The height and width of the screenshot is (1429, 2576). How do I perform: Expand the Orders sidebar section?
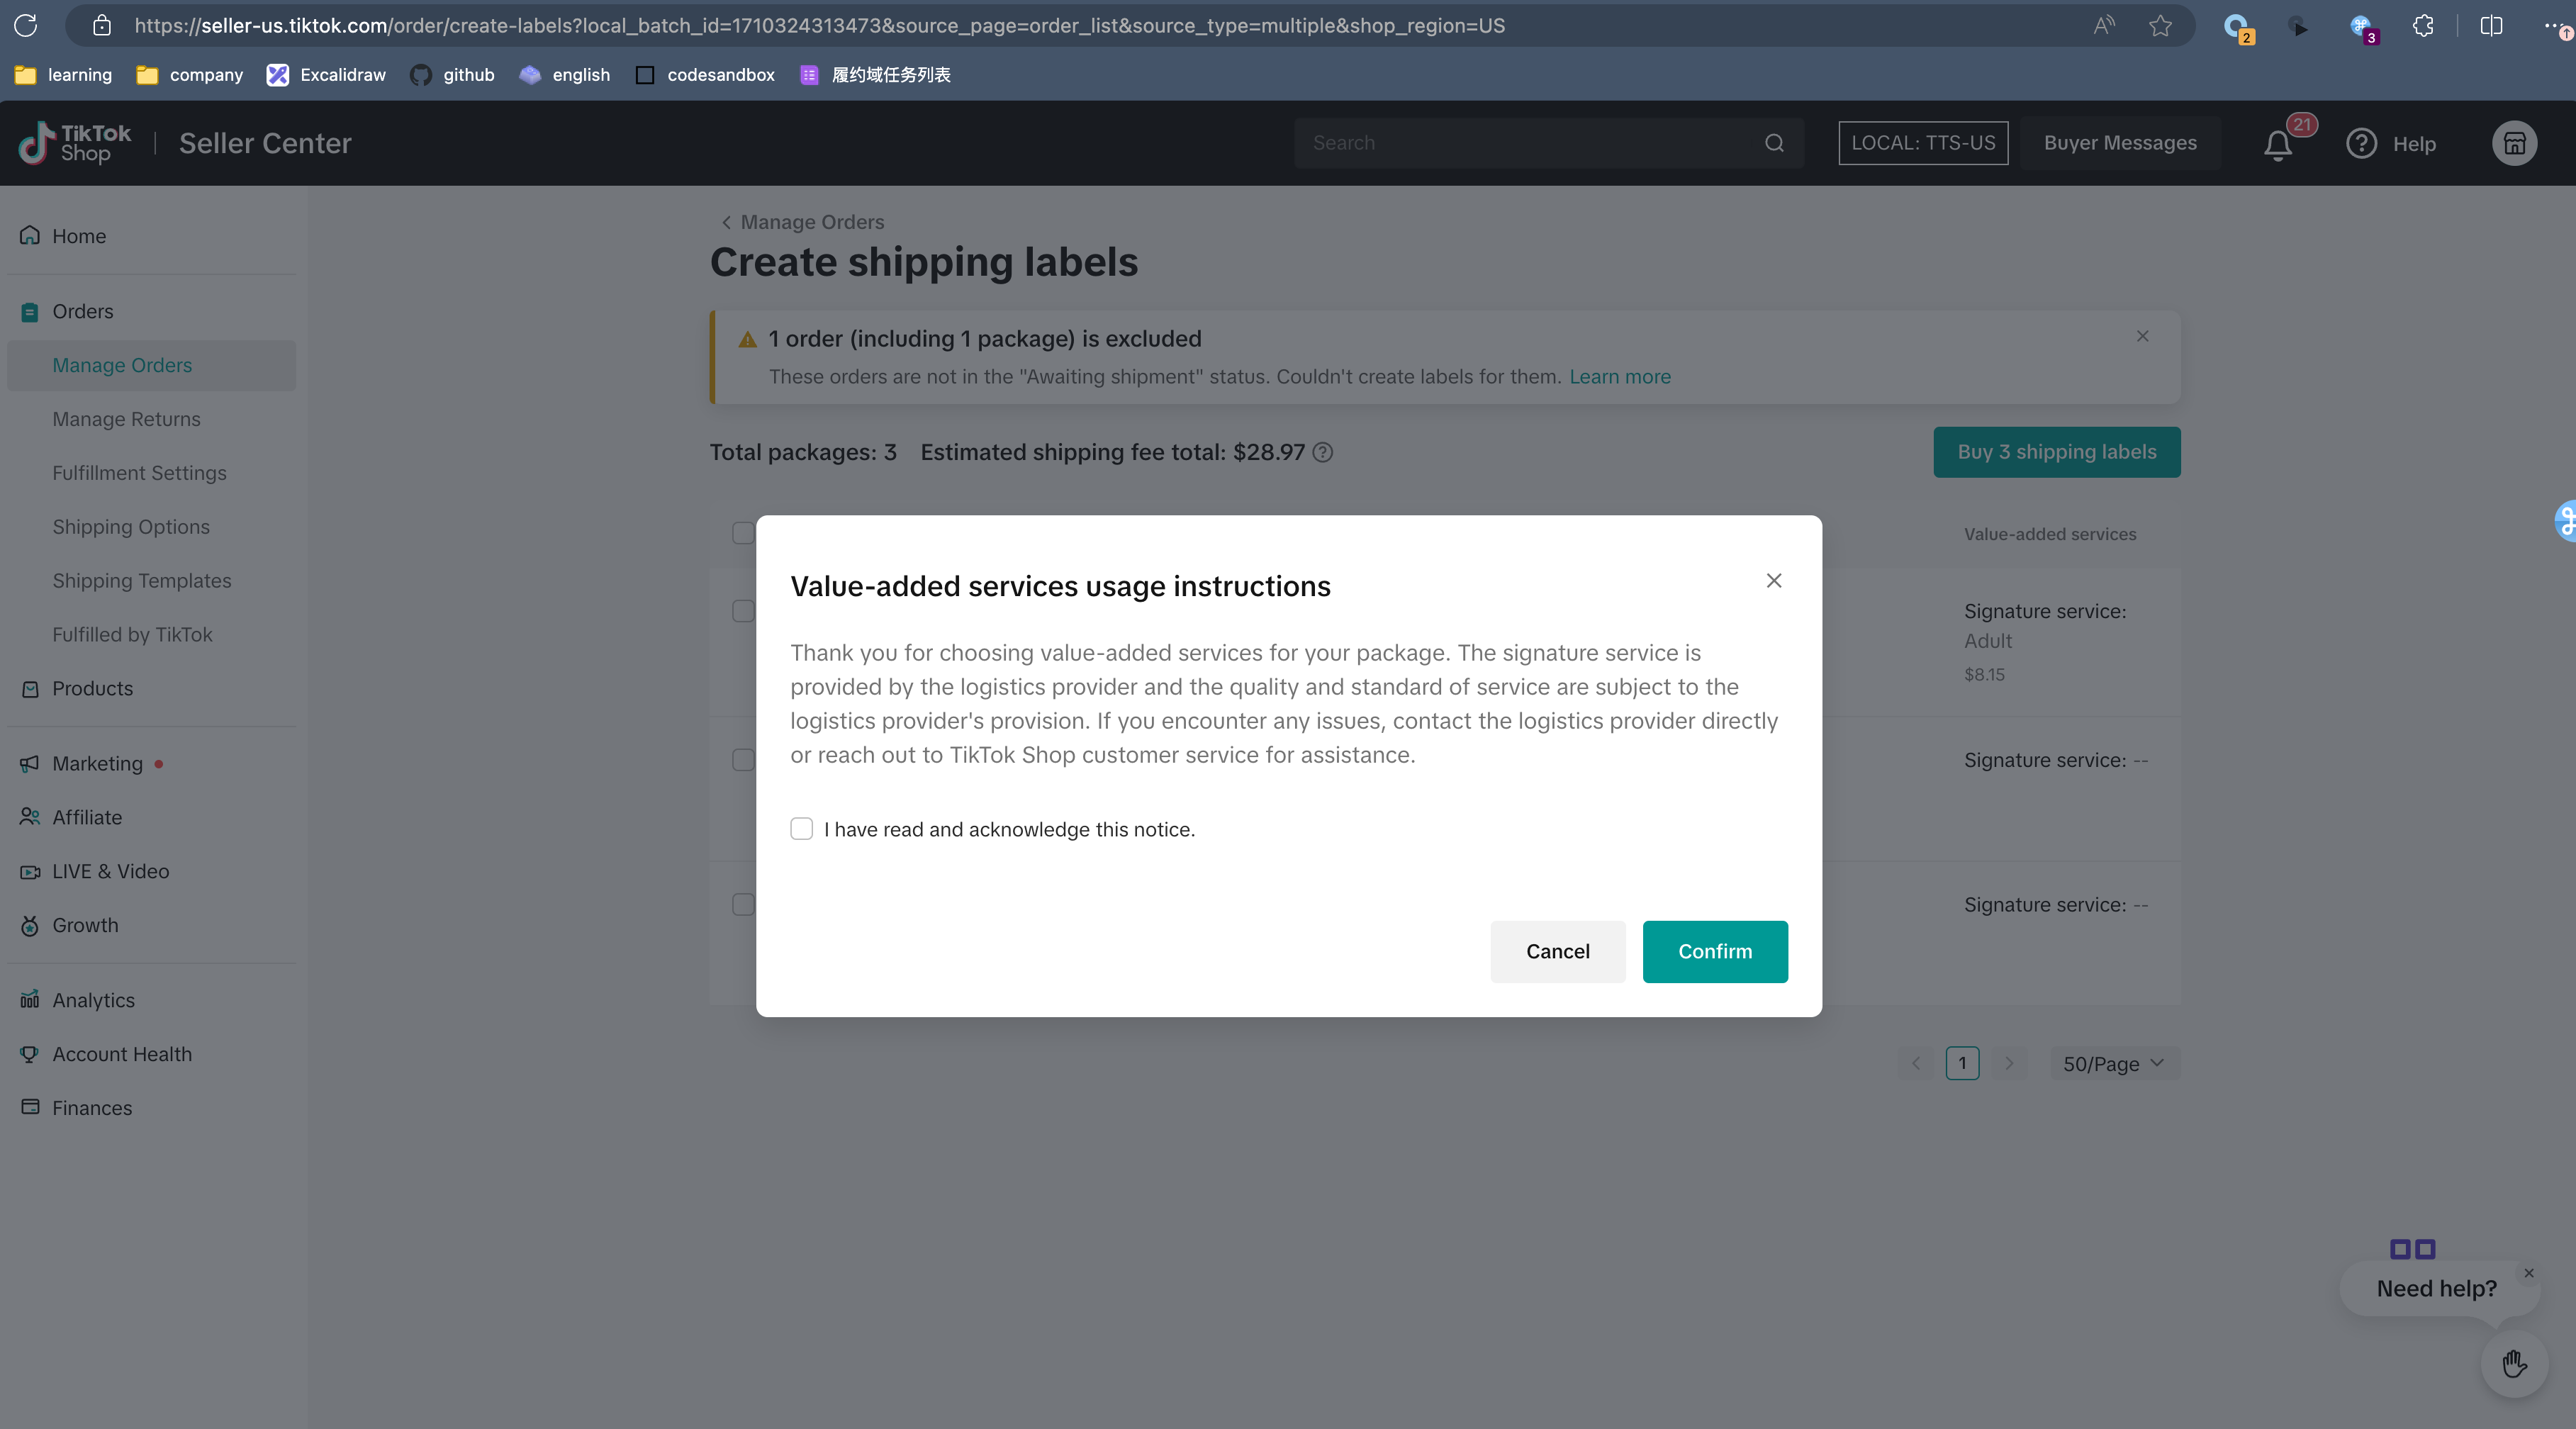pos(83,312)
